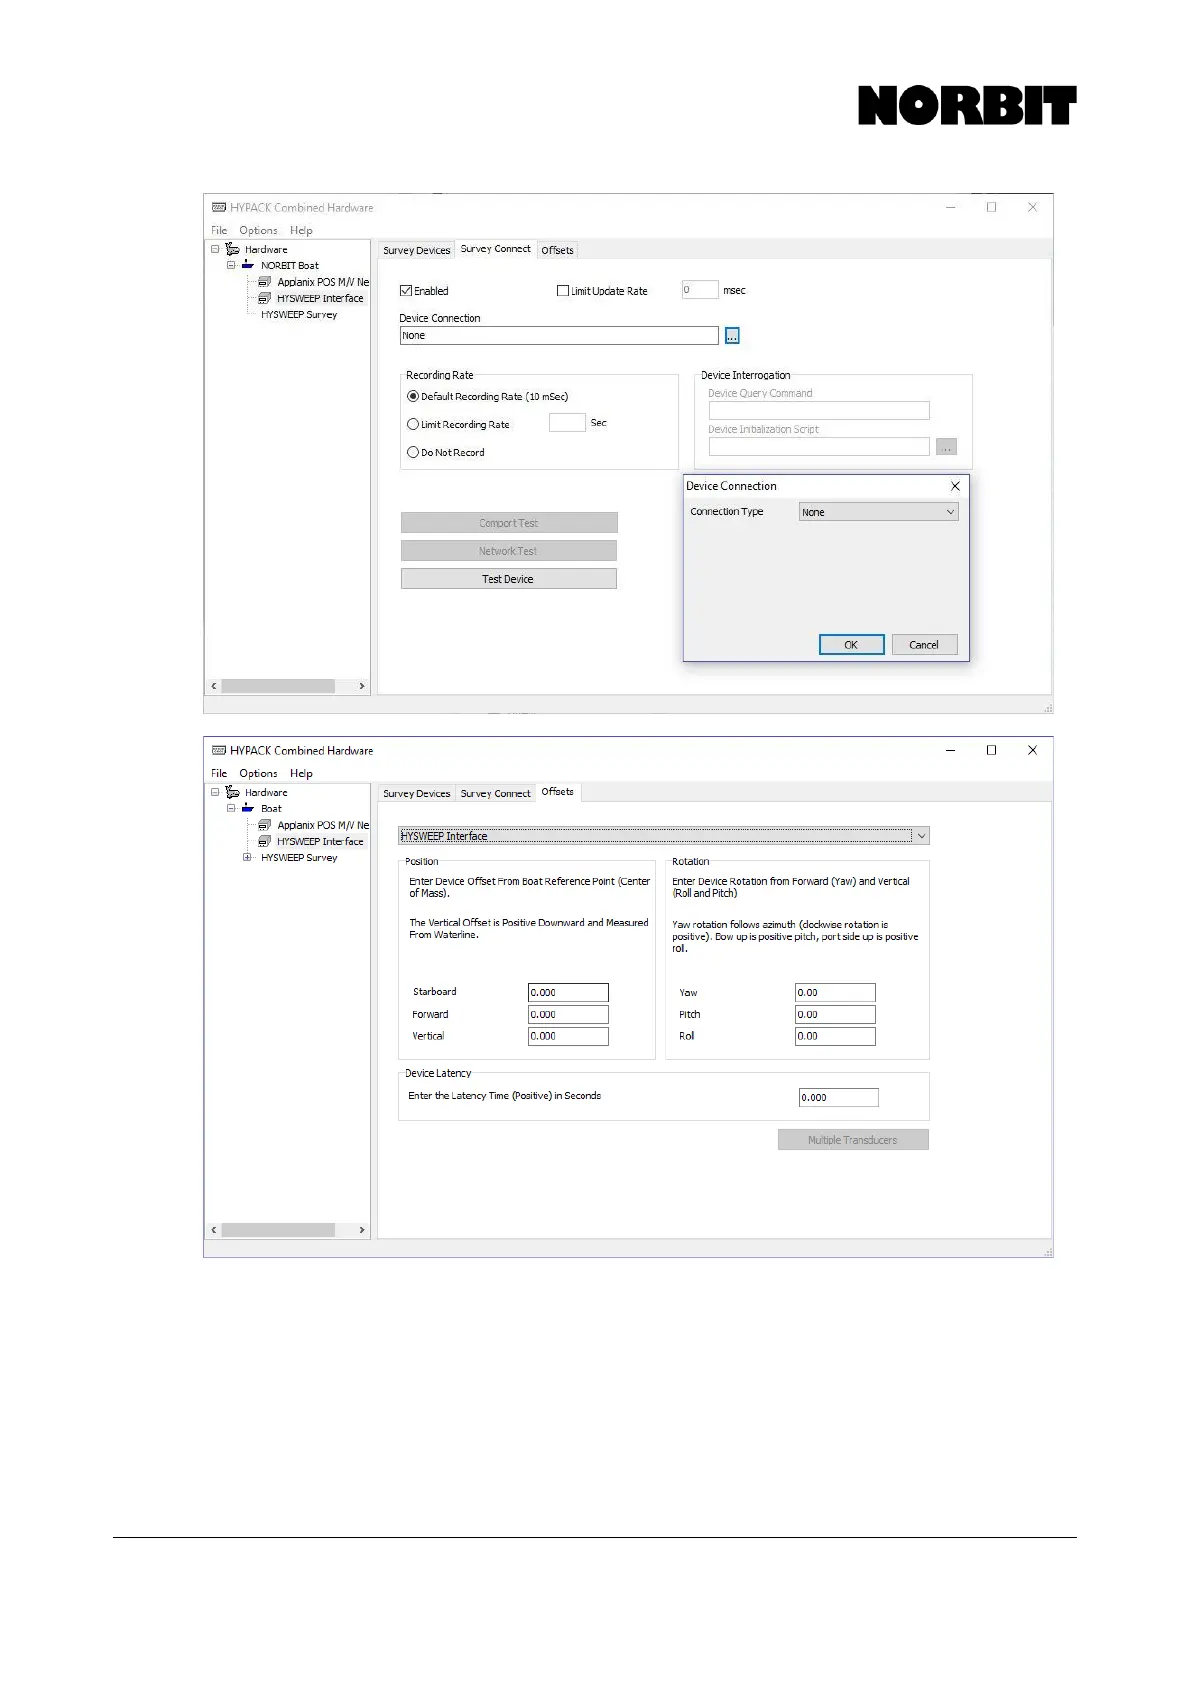
Task: Open Help menu in lower window
Action: 301,773
